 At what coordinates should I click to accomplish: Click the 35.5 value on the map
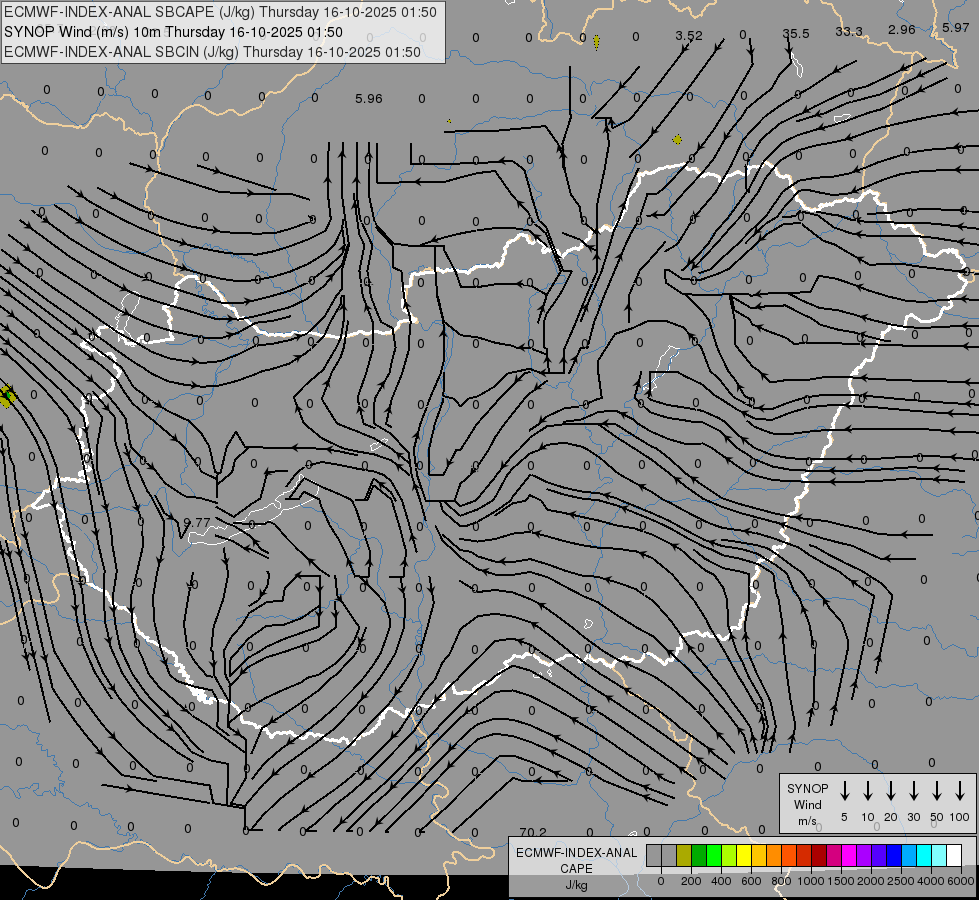(795, 34)
